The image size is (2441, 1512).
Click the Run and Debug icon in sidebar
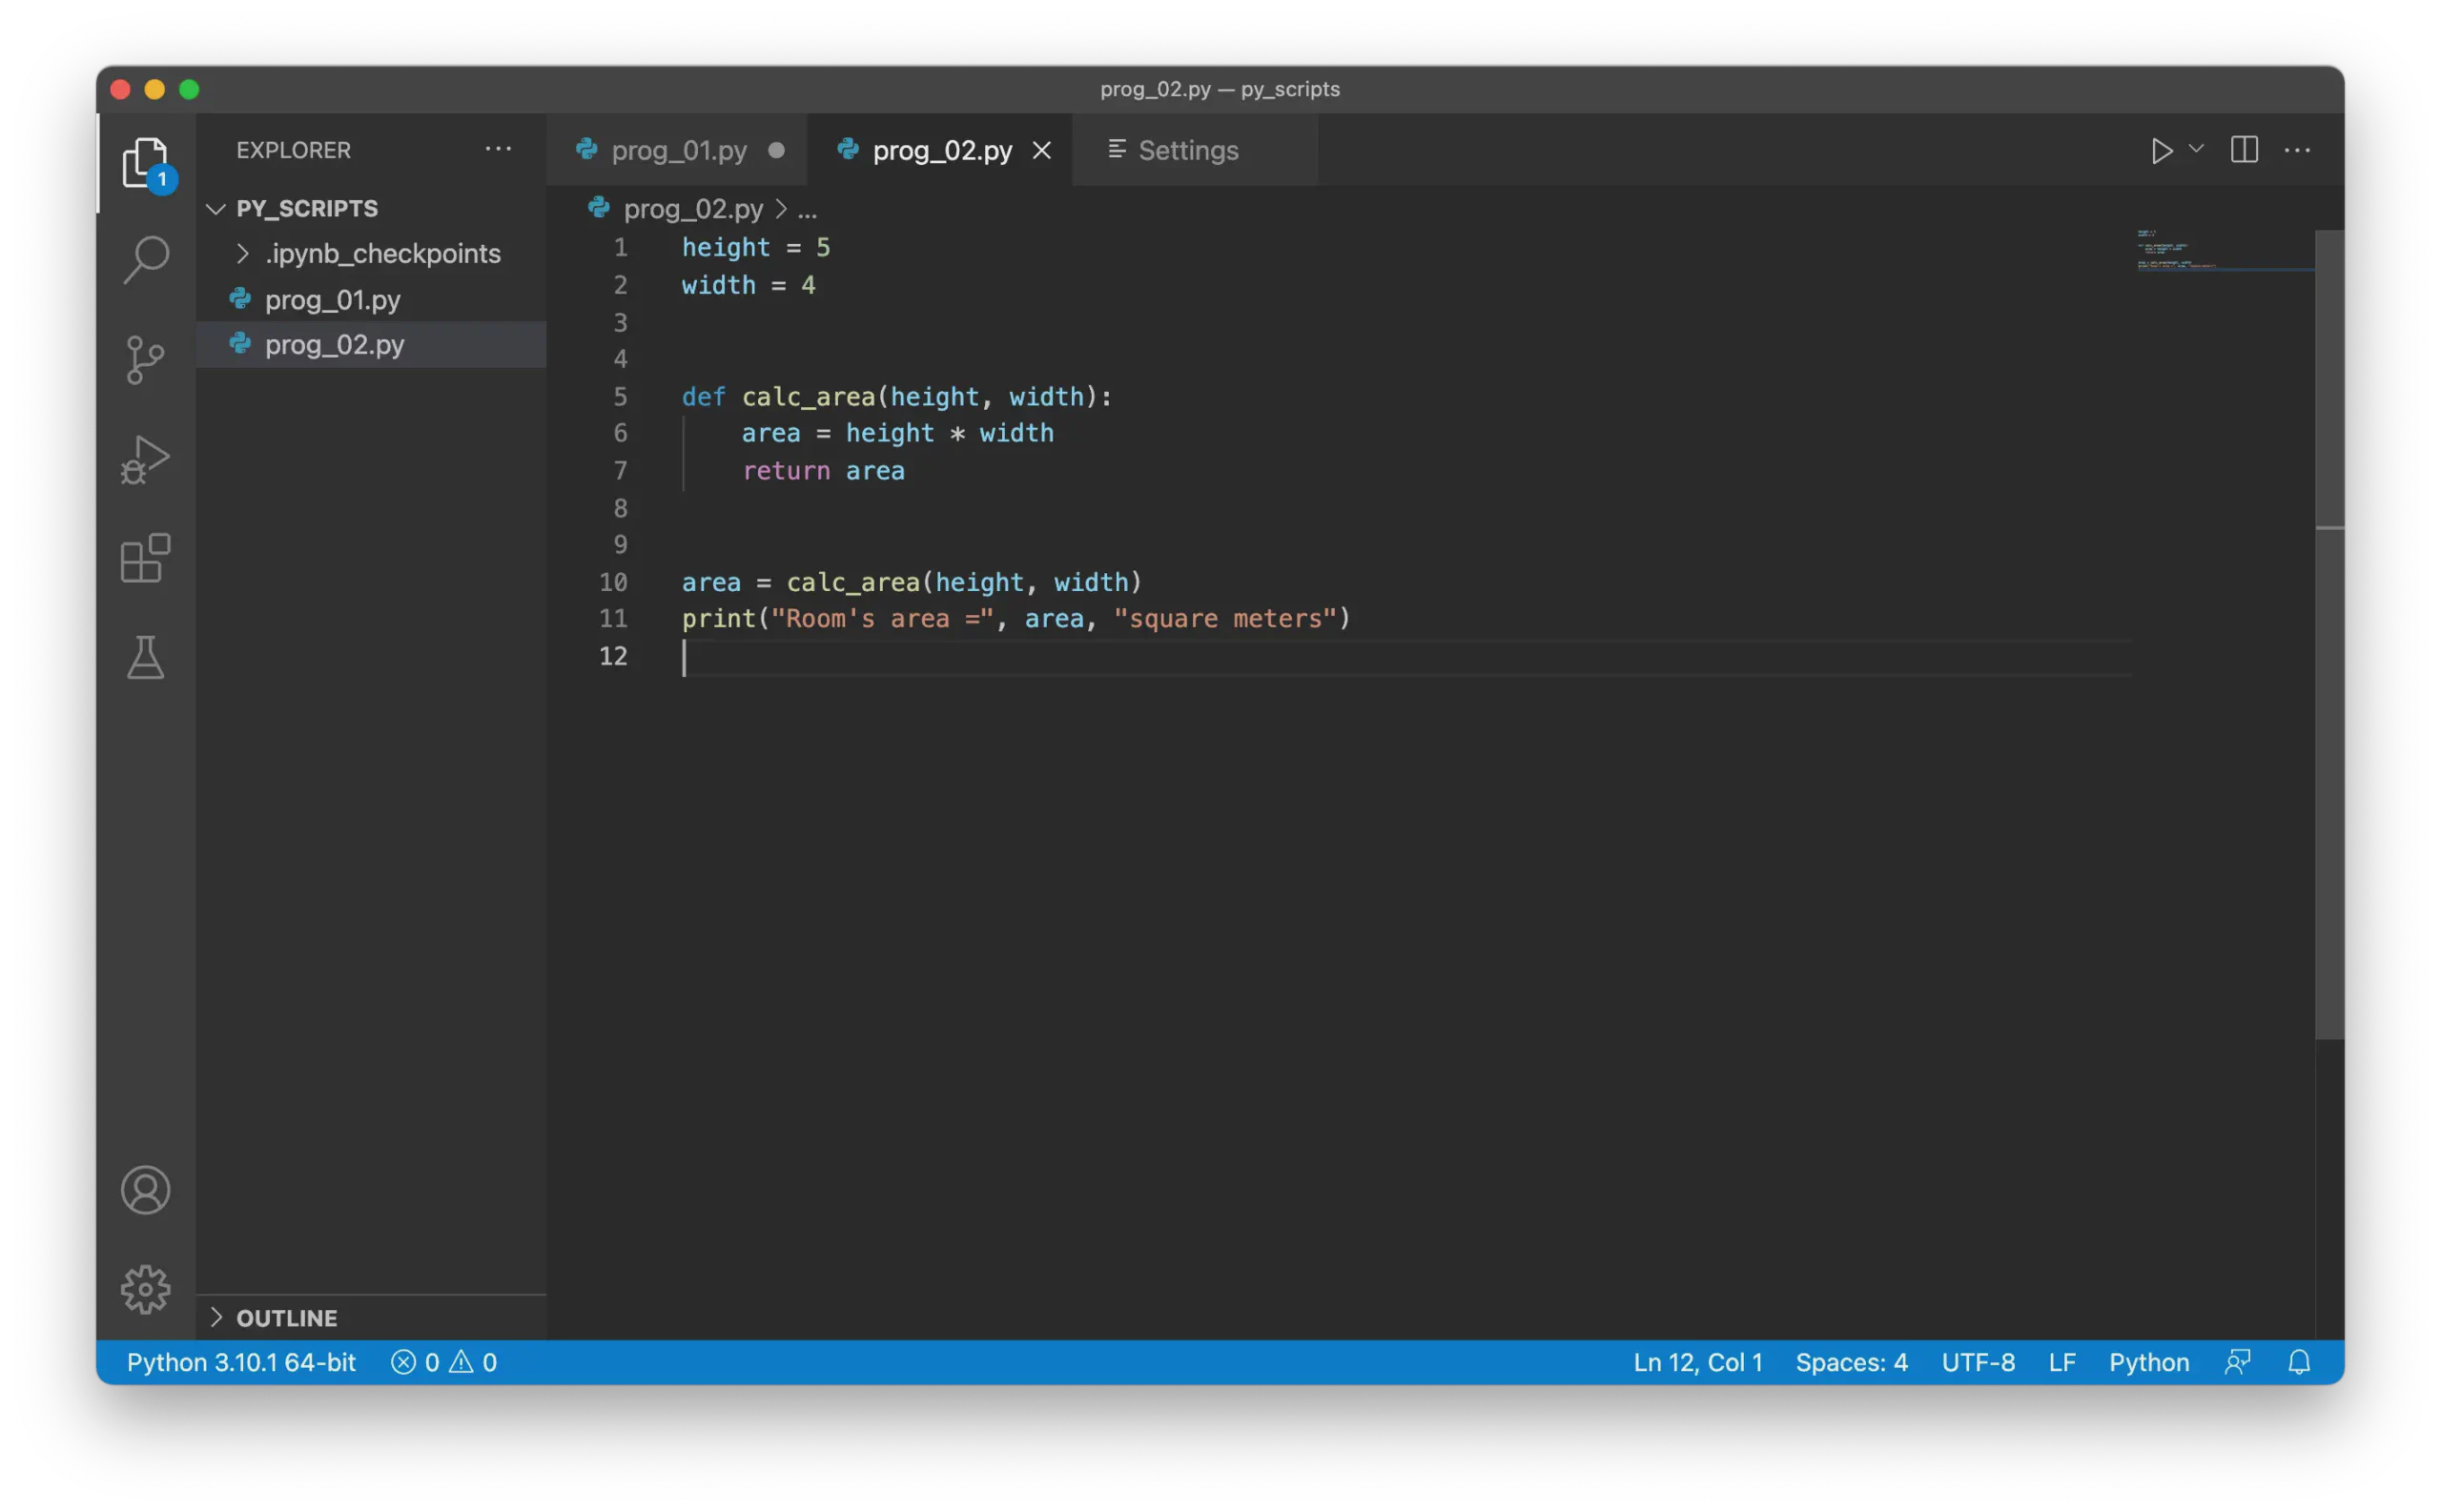(145, 462)
